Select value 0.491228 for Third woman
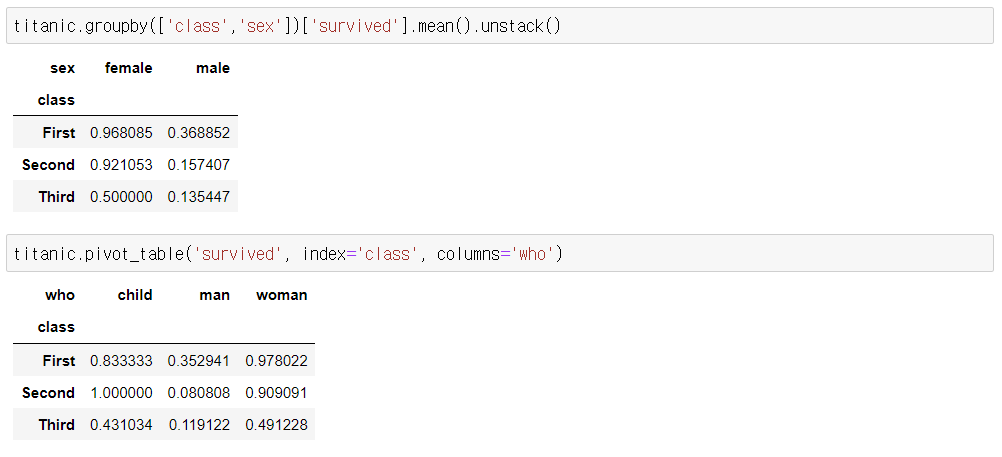Image resolution: width=1002 pixels, height=457 pixels. point(276,424)
